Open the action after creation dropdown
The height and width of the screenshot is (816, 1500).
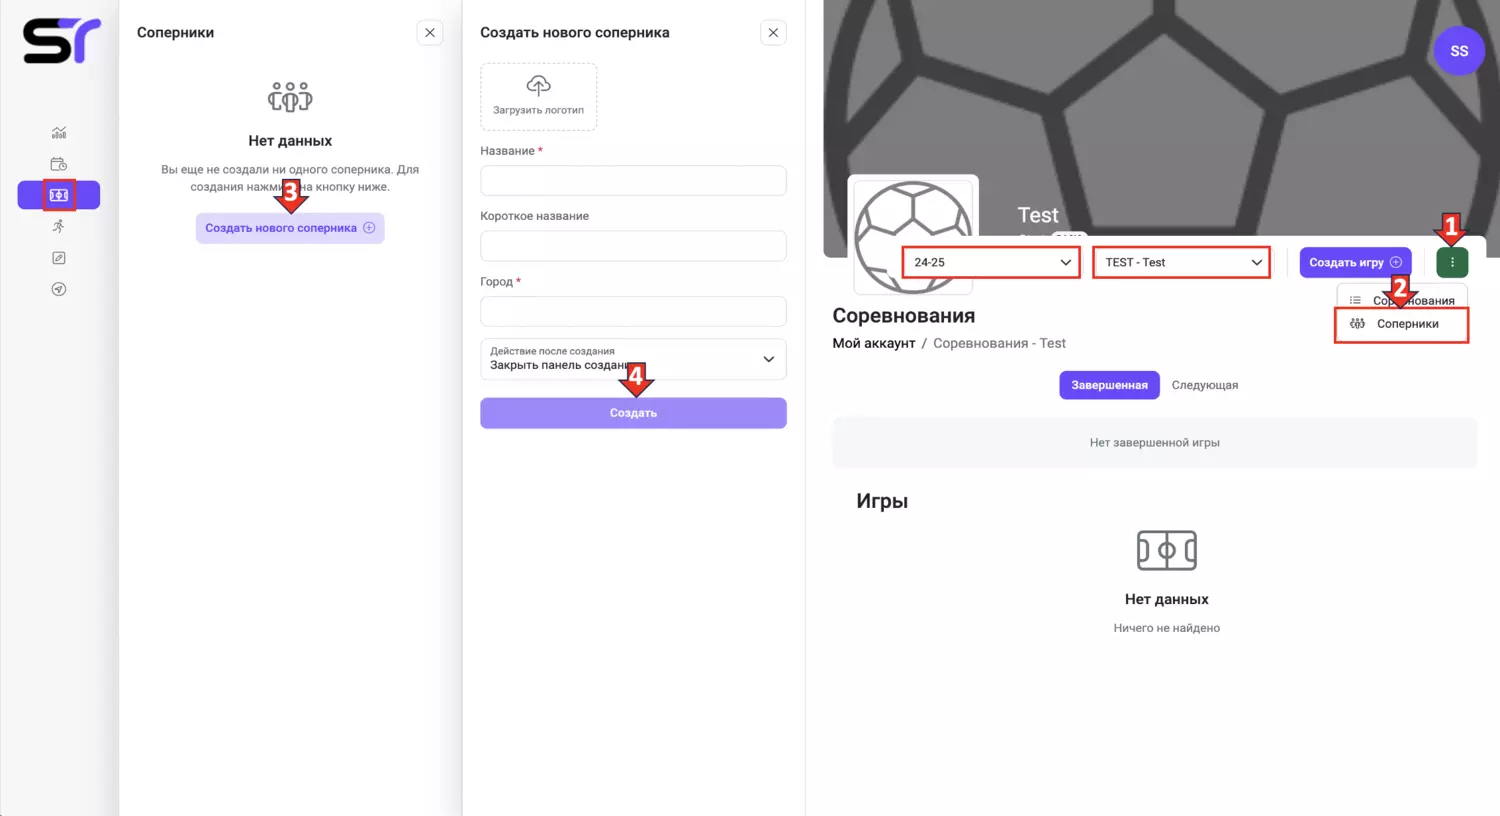tap(633, 359)
